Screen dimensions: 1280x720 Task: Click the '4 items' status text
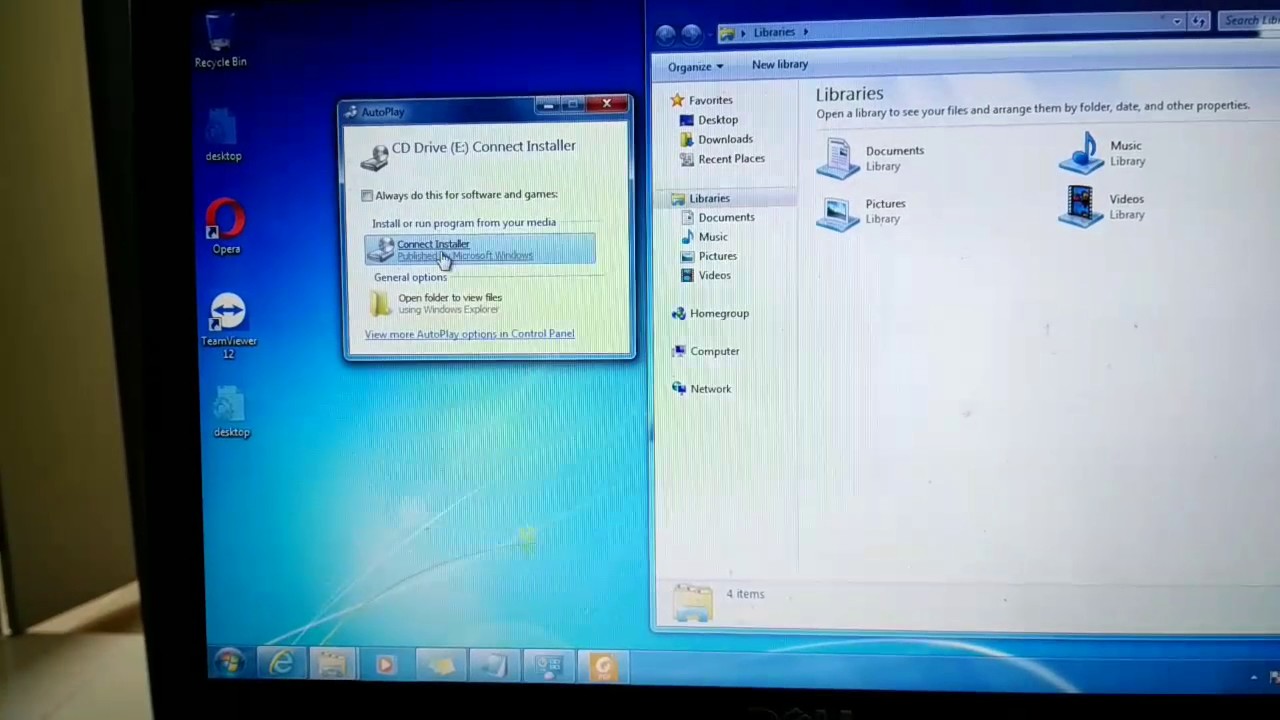click(x=745, y=594)
